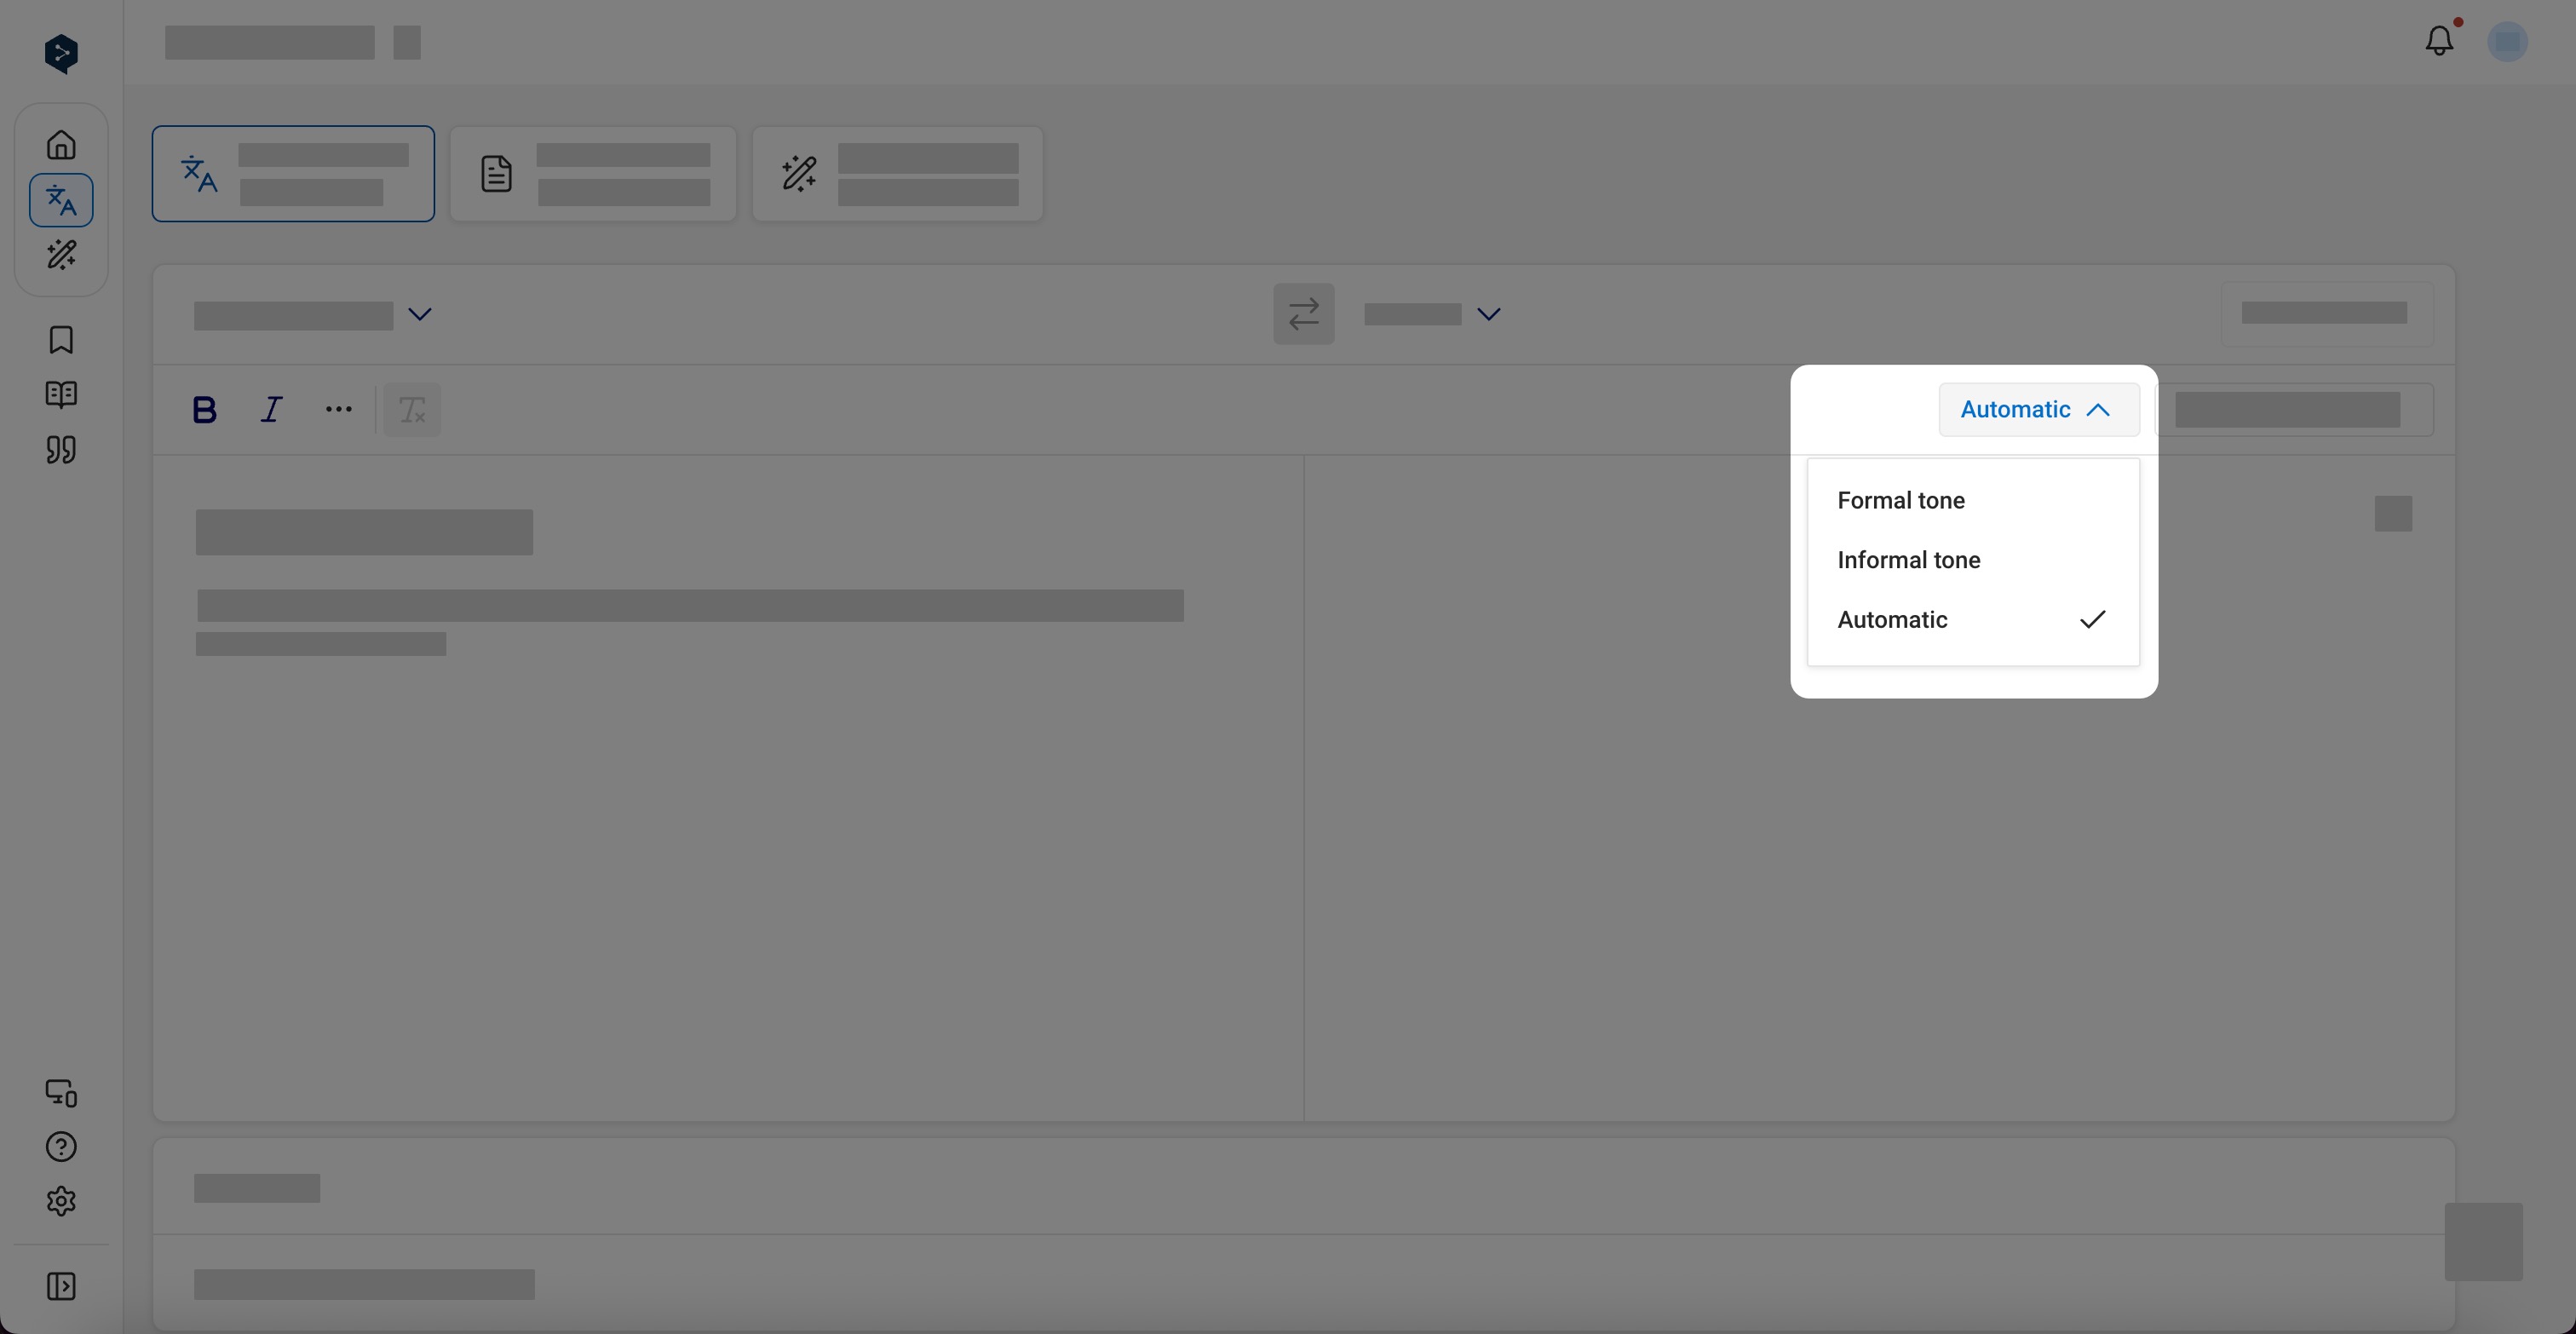This screenshot has height=1334, width=2576.
Task: Open the target language dropdown
Action: tap(1432, 313)
